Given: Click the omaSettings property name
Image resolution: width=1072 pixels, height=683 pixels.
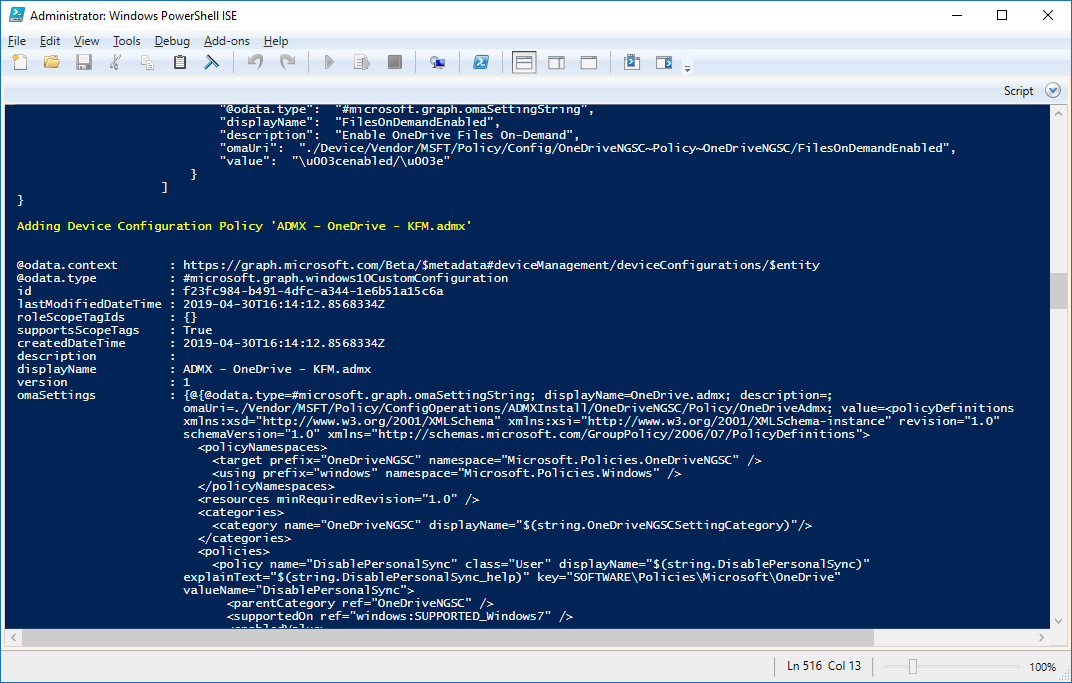Looking at the screenshot, I should point(56,394).
